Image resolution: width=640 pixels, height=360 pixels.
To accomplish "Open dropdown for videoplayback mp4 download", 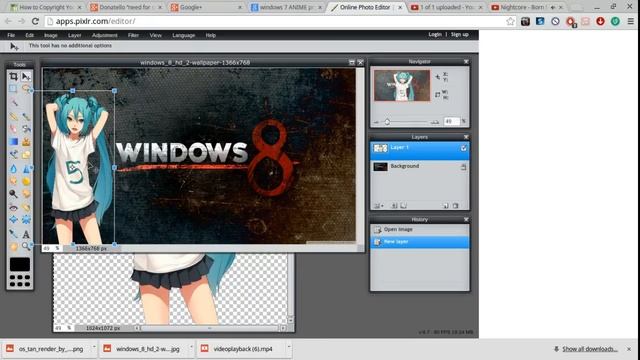I will 289,347.
